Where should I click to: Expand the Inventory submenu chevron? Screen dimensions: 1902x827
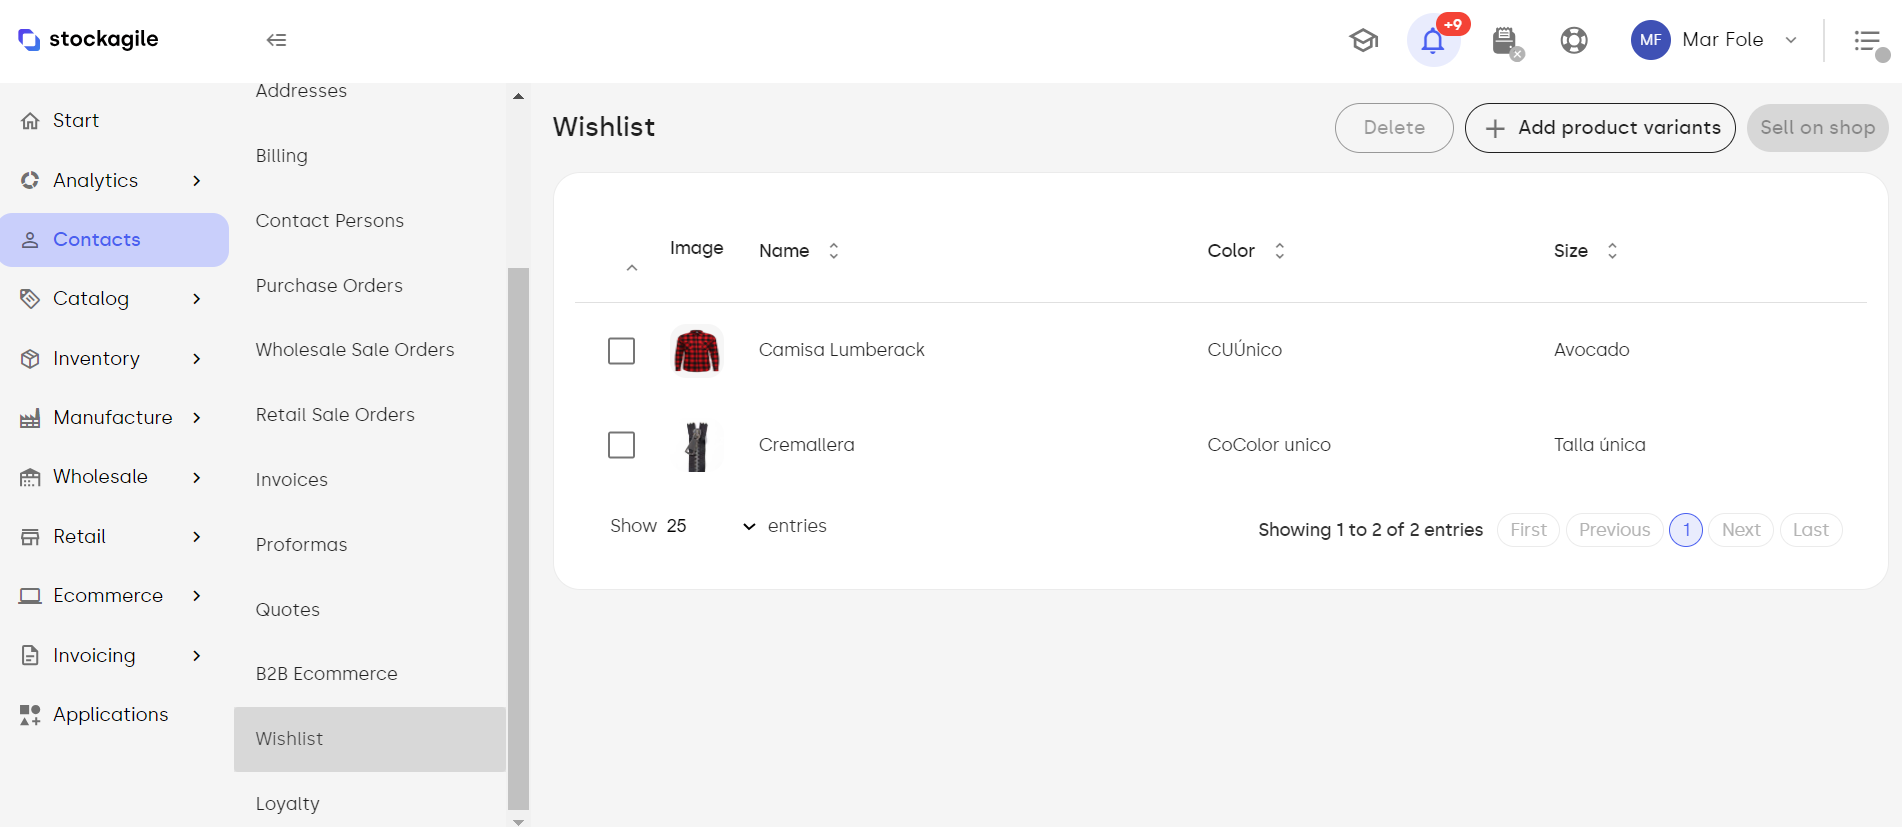point(196,359)
